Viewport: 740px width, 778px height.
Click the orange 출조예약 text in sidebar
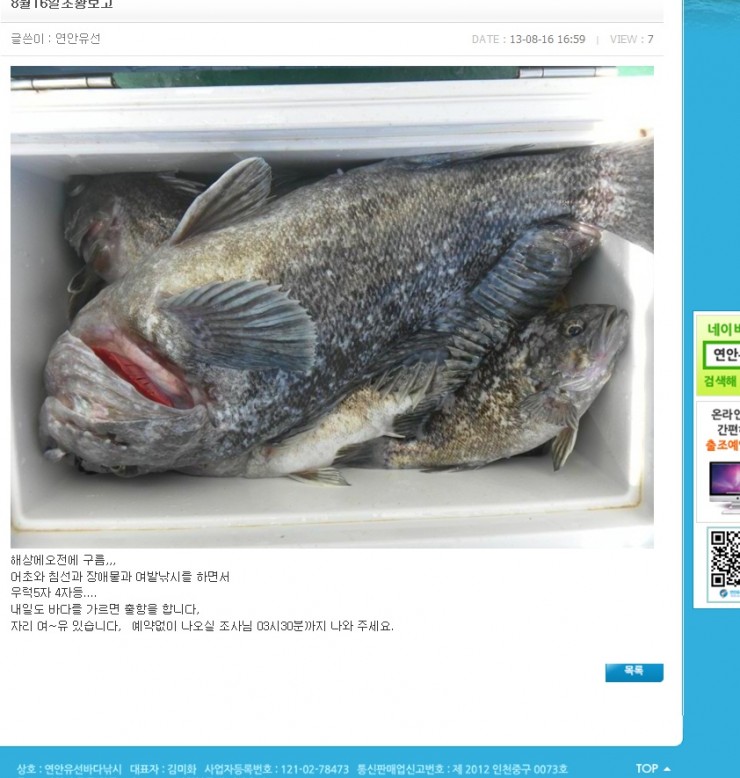723,445
